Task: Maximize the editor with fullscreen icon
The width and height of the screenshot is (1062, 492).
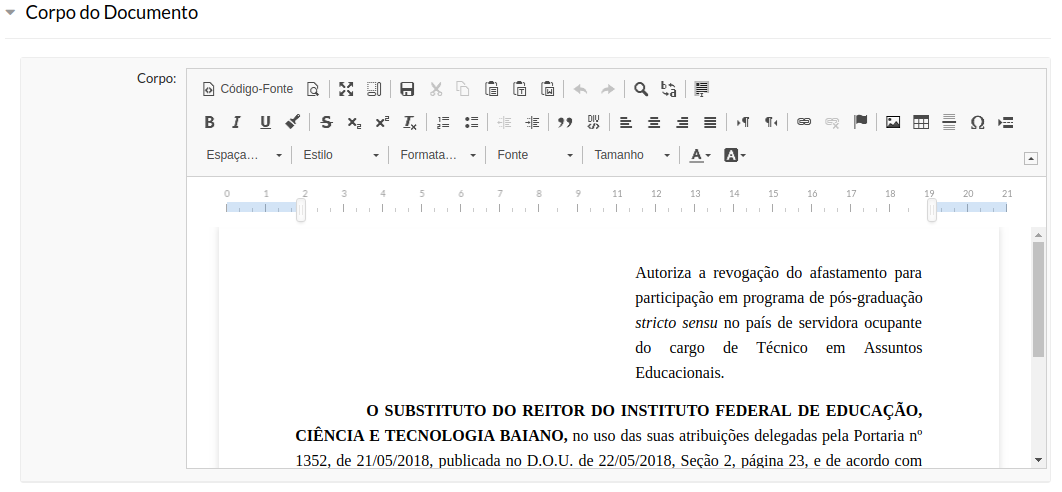Action: (x=346, y=89)
